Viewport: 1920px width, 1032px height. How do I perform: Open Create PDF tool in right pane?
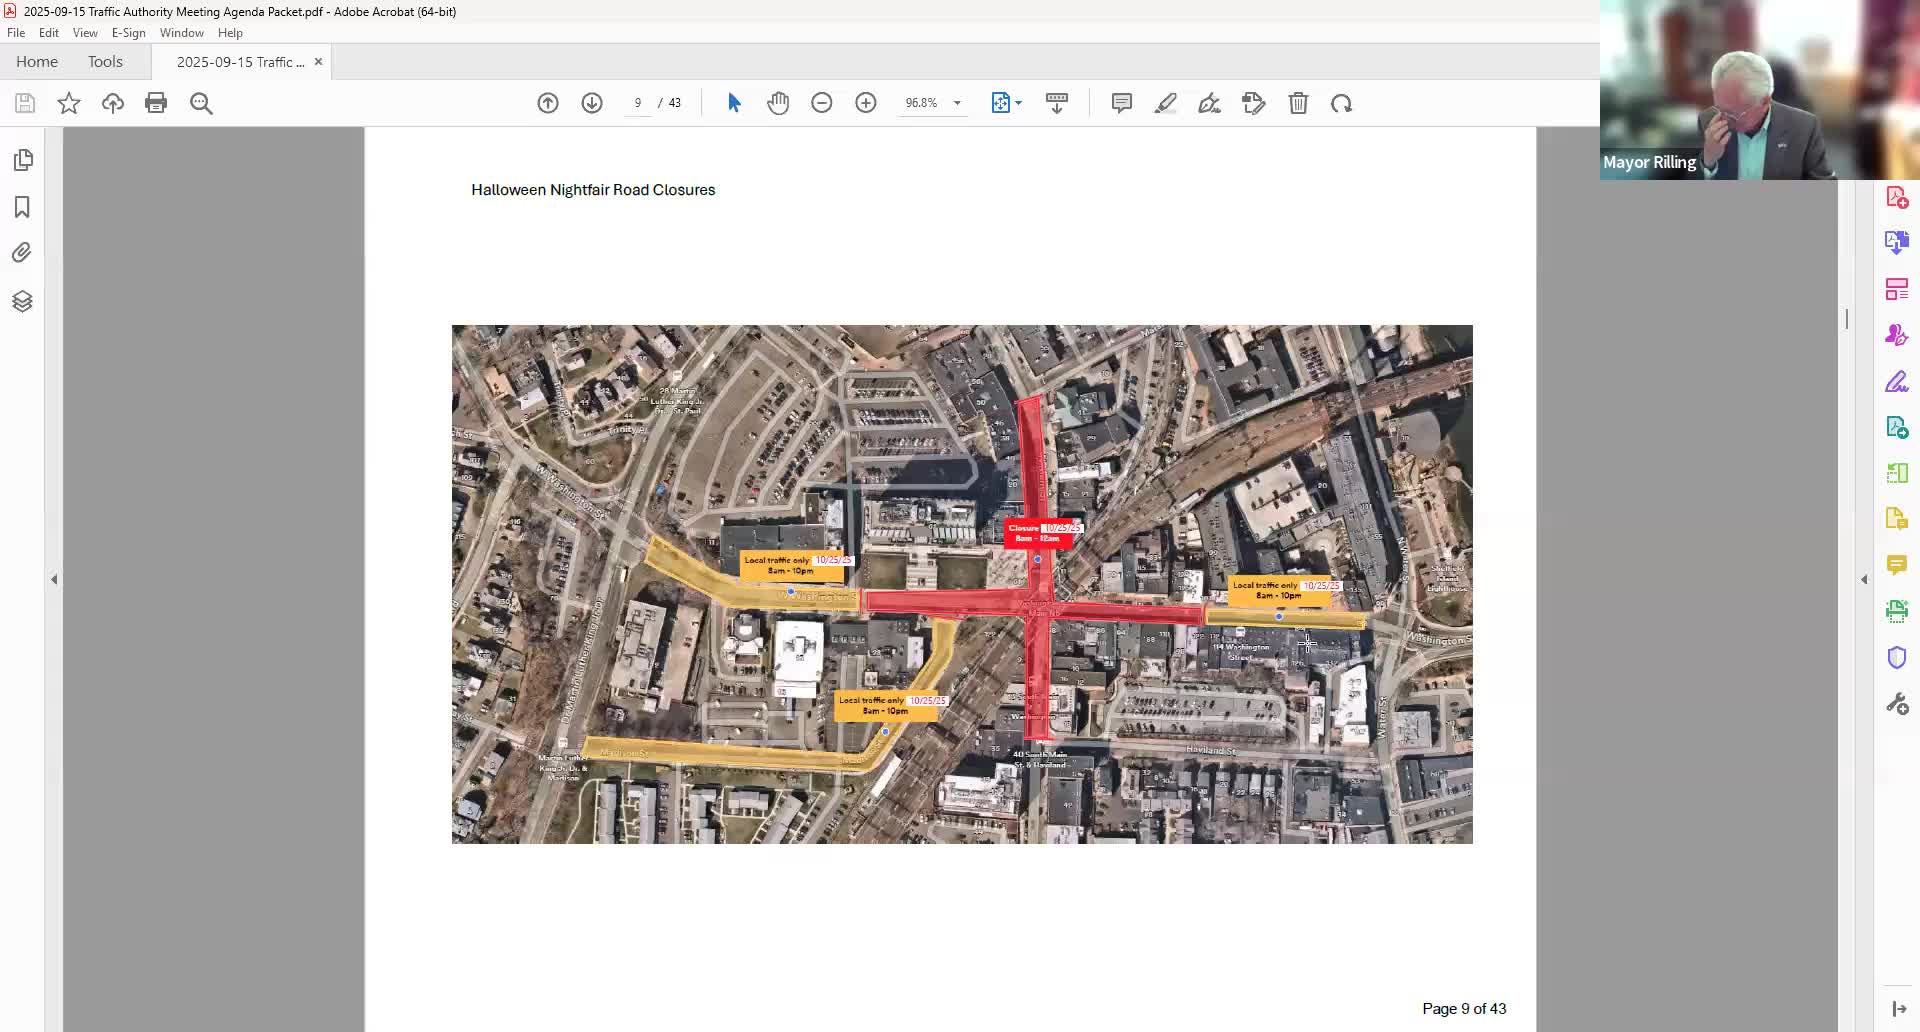(1897, 197)
